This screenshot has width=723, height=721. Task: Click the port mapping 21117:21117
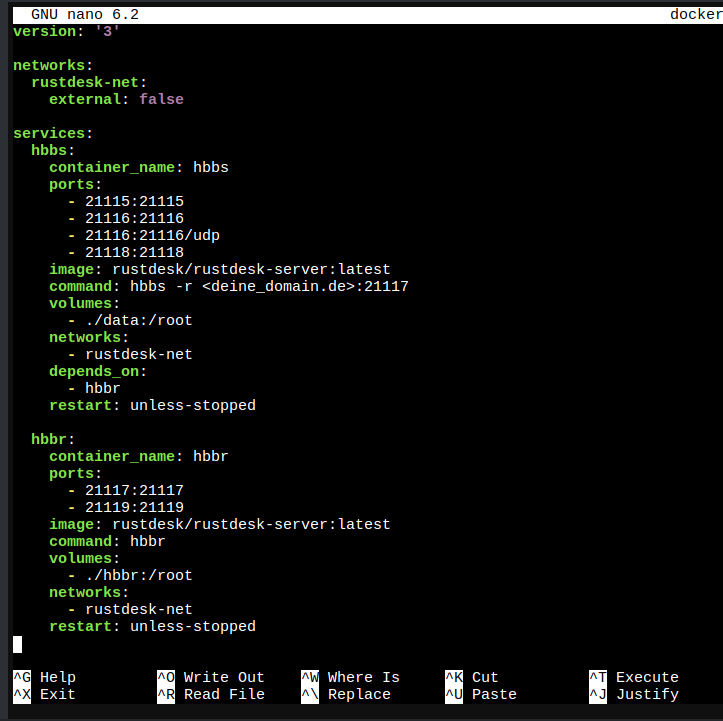pyautogui.click(x=134, y=491)
